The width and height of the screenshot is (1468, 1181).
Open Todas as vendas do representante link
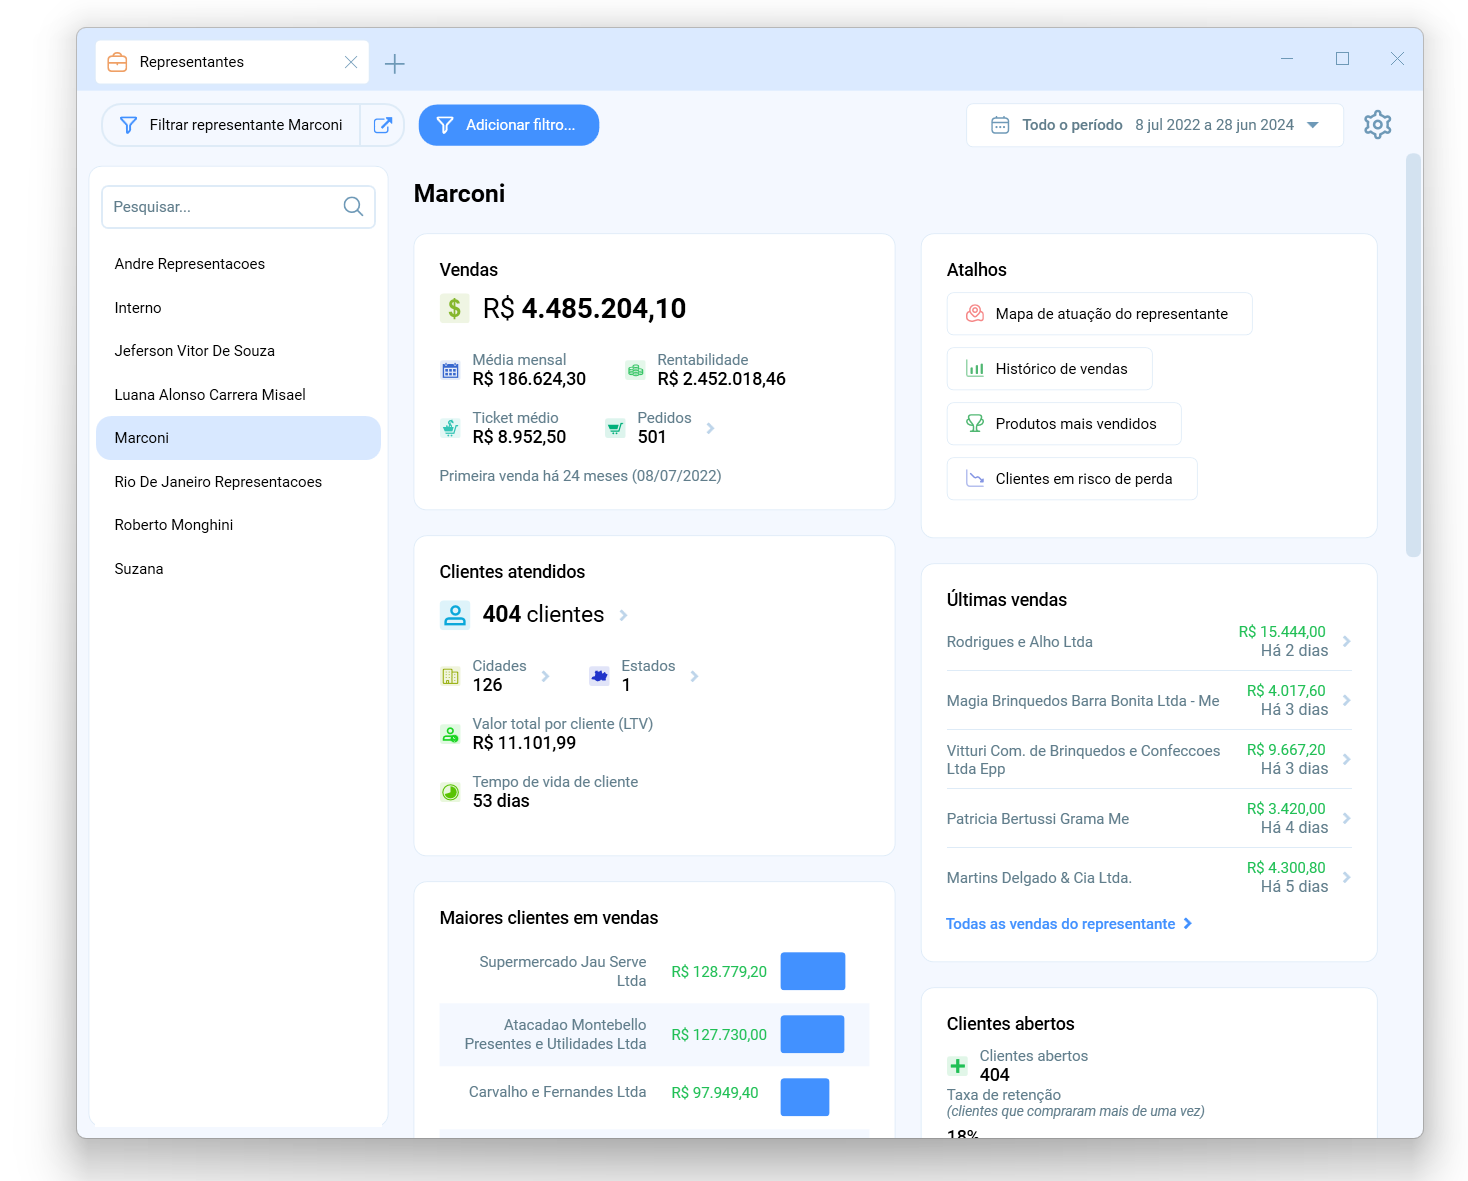point(1069,924)
